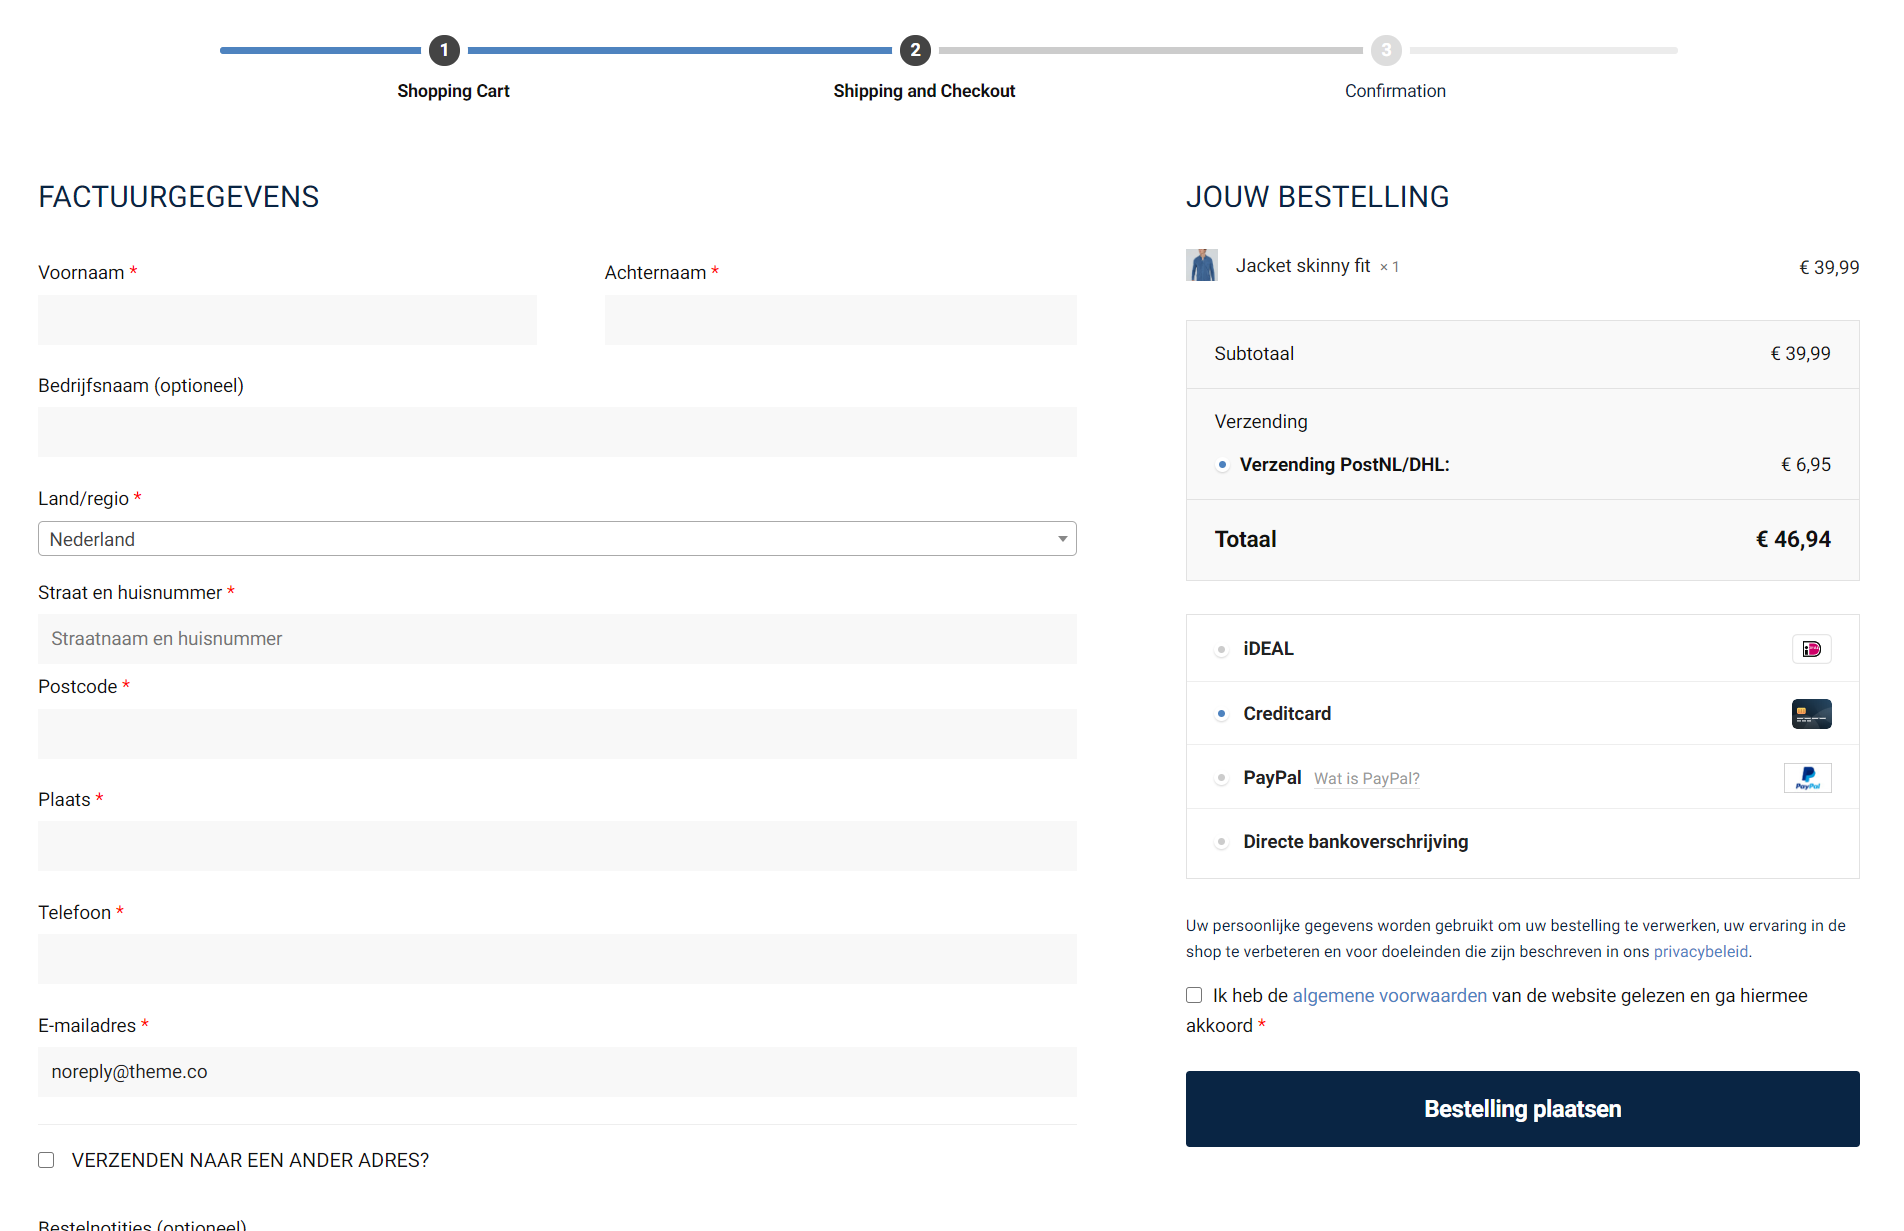Viewport: 1904px width, 1231px height.
Task: Click Straatnaam en huisnummer field
Action: (557, 639)
